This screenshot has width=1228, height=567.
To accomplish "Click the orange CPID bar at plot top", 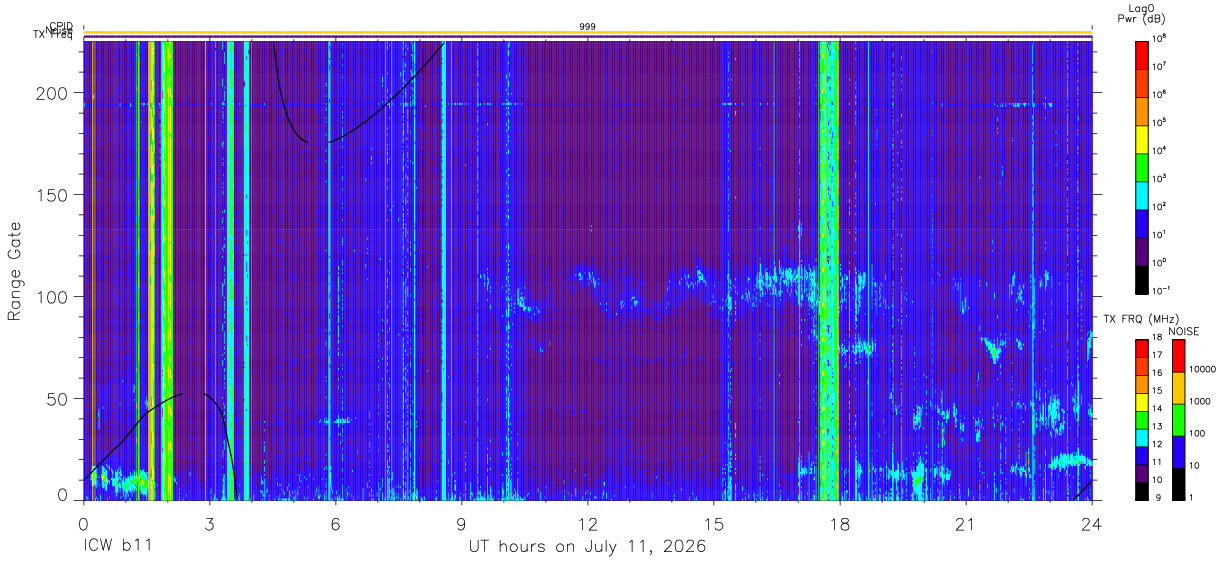I will 587,32.
